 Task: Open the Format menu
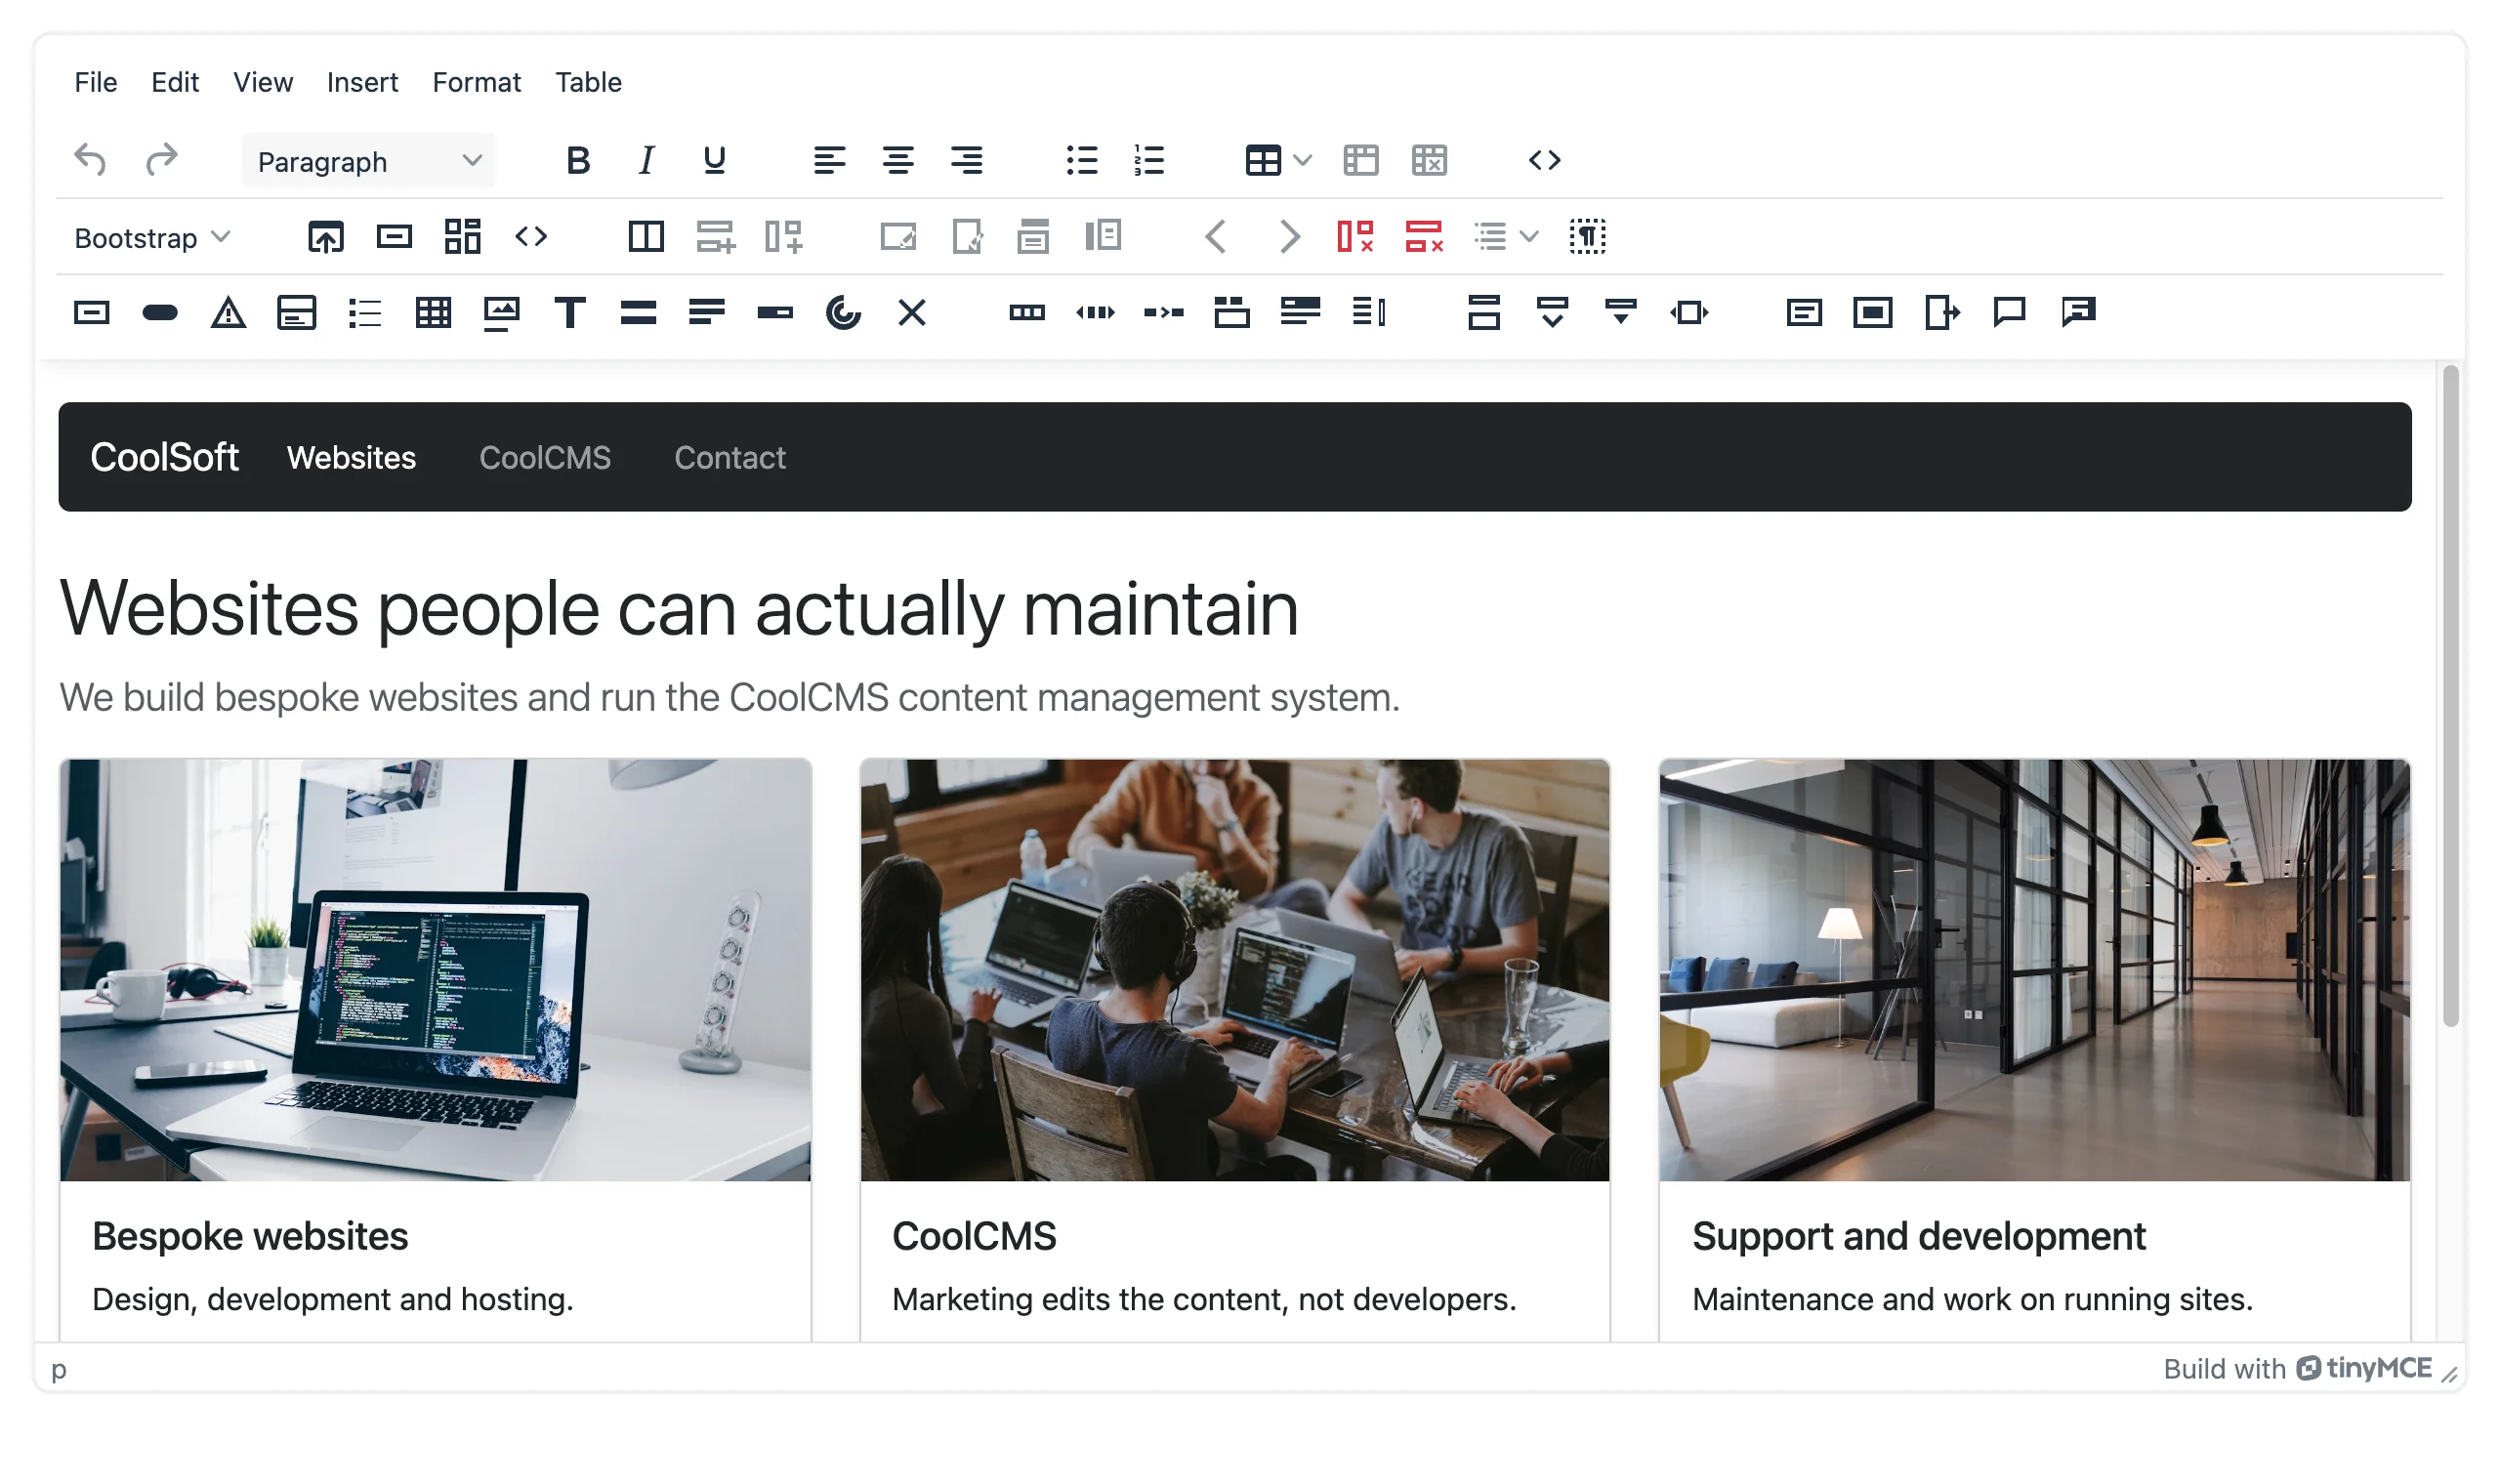pyautogui.click(x=476, y=82)
